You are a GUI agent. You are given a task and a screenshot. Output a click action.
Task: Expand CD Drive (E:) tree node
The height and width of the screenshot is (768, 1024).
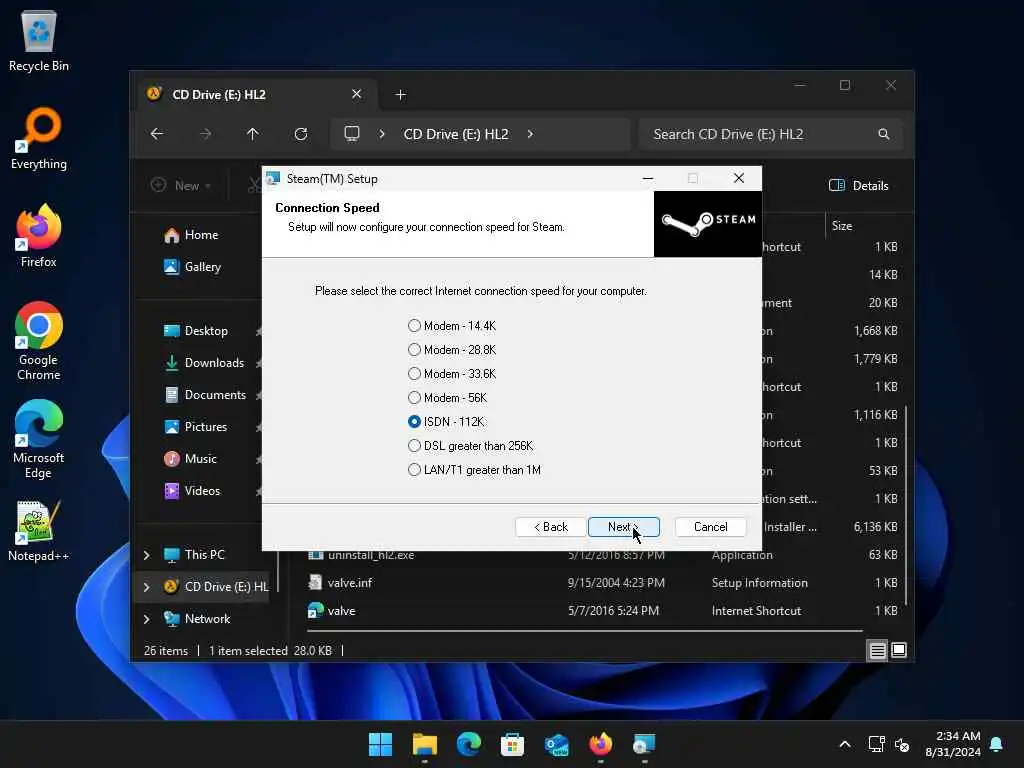click(x=146, y=586)
